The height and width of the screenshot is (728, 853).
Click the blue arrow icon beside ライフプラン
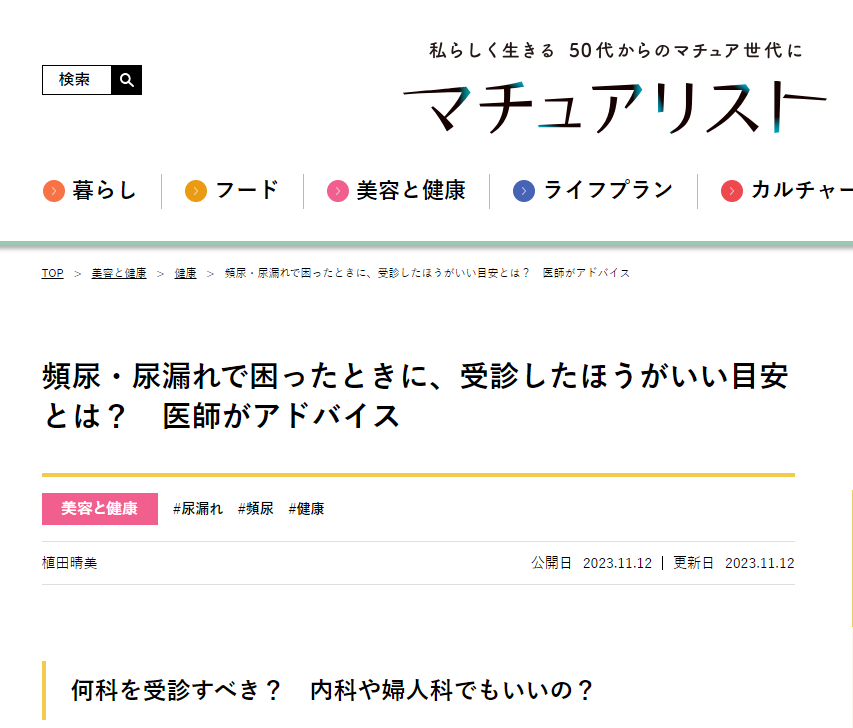(x=524, y=191)
